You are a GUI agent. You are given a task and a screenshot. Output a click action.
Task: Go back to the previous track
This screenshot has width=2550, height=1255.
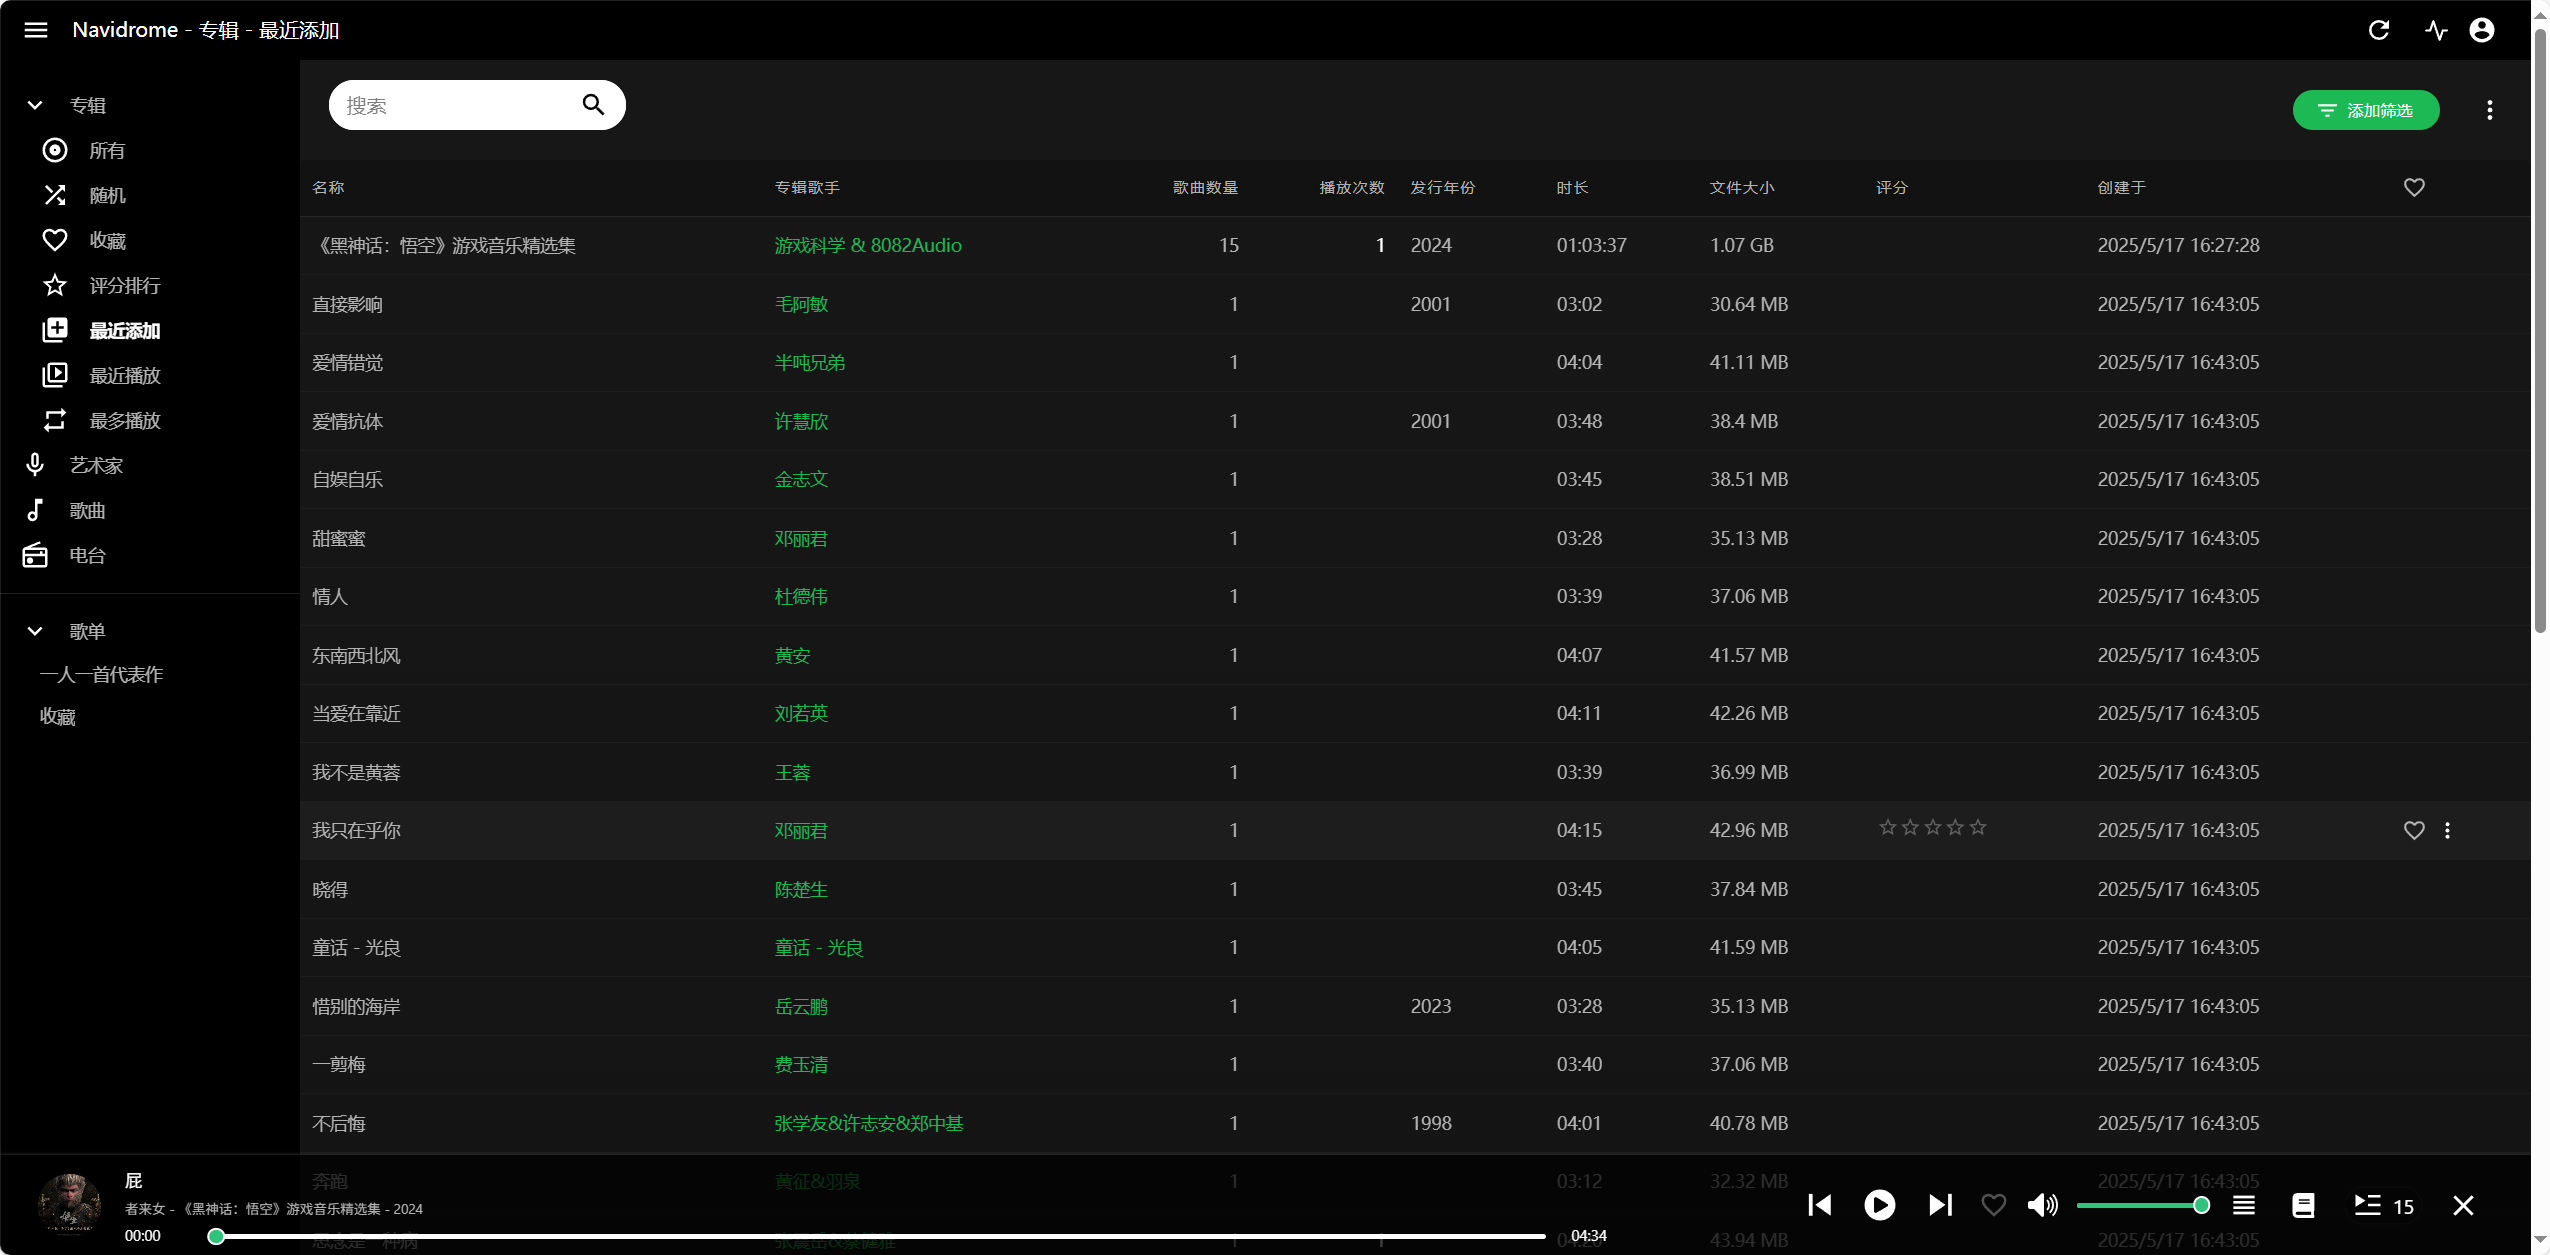coord(1820,1205)
